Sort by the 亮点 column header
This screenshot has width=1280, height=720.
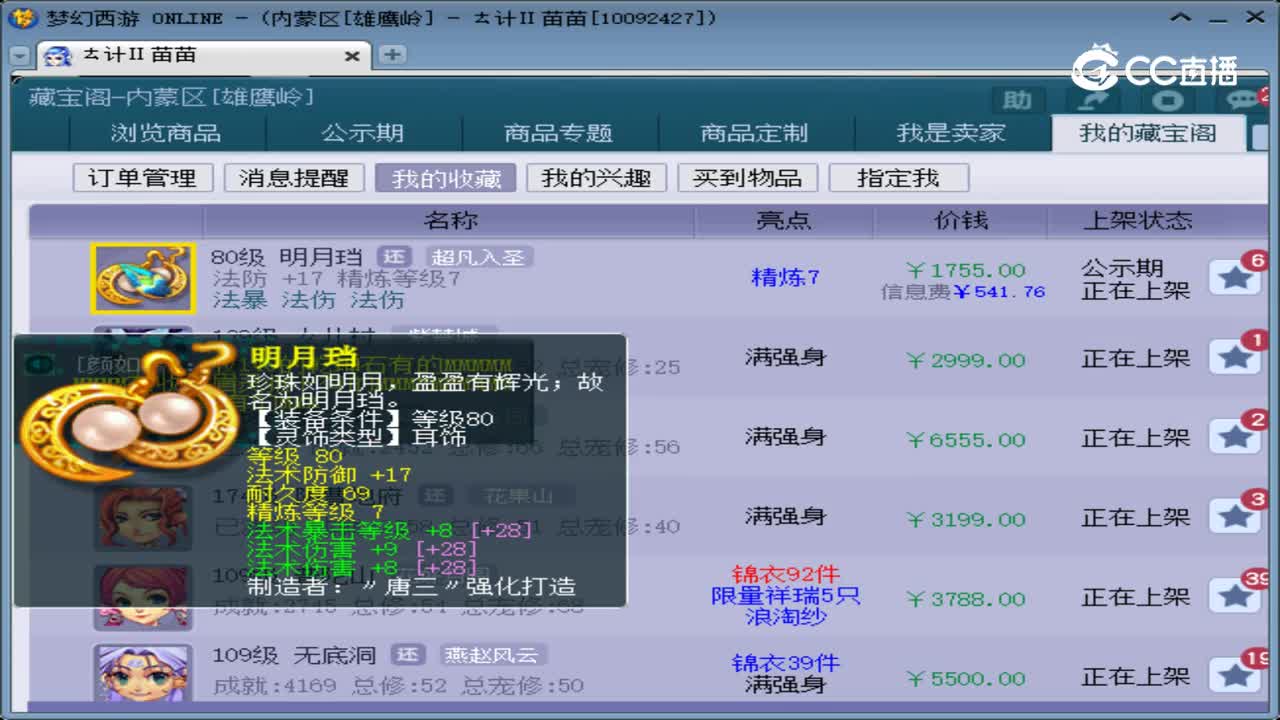pos(784,220)
